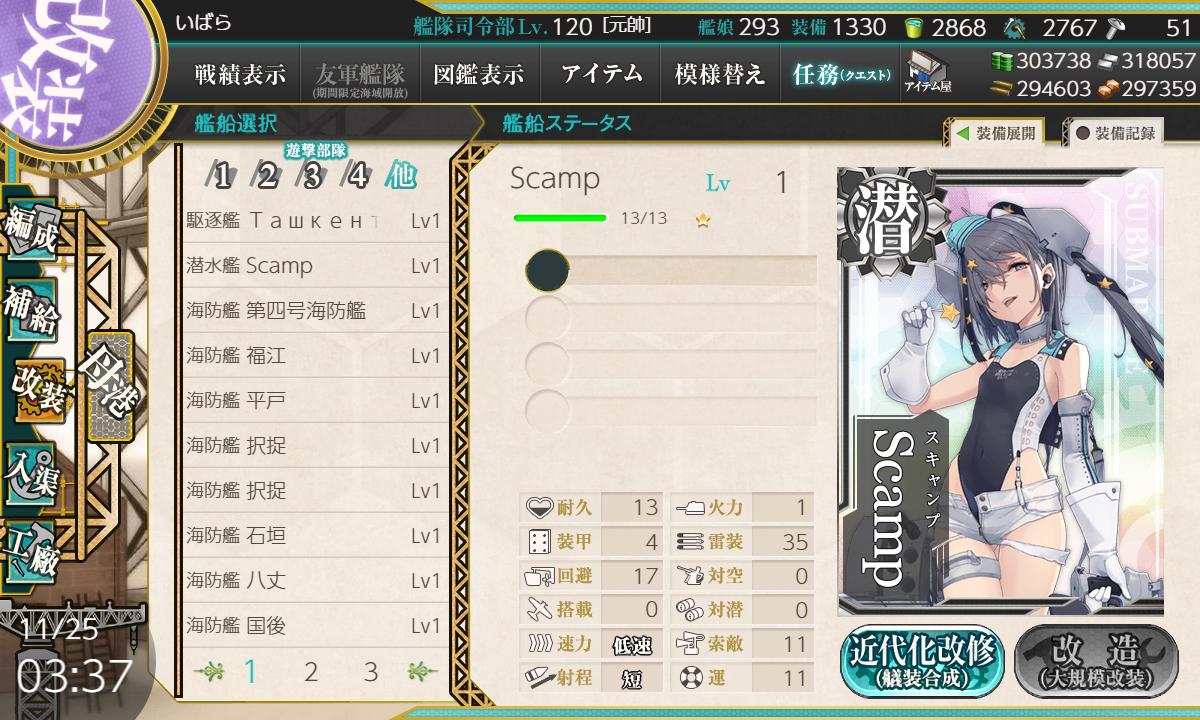Click the first equipment slot circle
This screenshot has height=720, width=1200.
point(547,271)
